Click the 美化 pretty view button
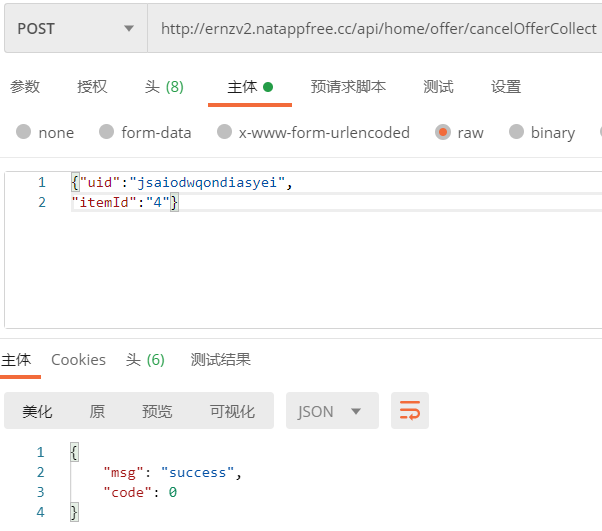This screenshot has width=602, height=531. click(x=38, y=411)
